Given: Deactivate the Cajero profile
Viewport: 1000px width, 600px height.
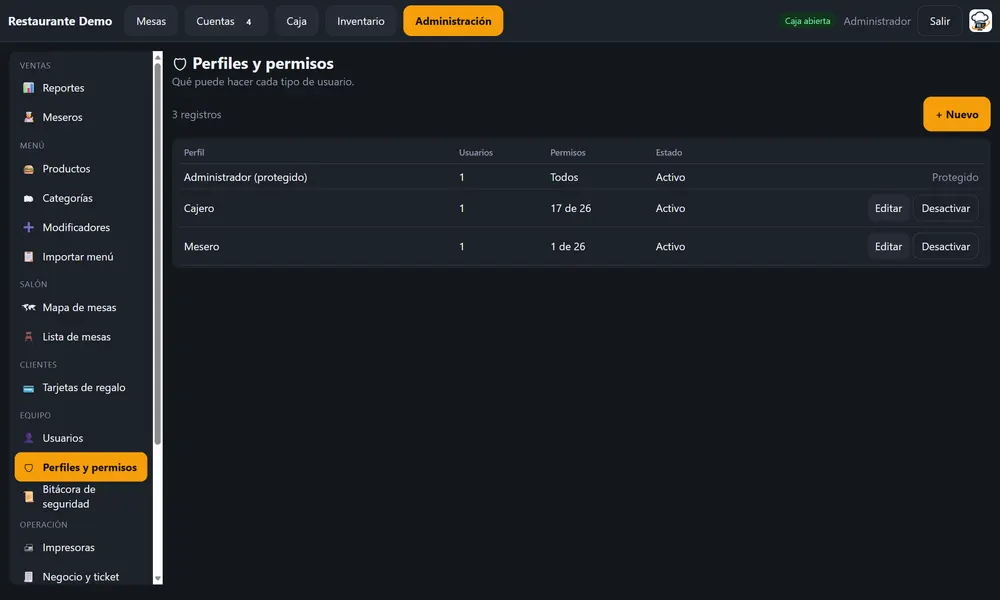Looking at the screenshot, I should [946, 209].
